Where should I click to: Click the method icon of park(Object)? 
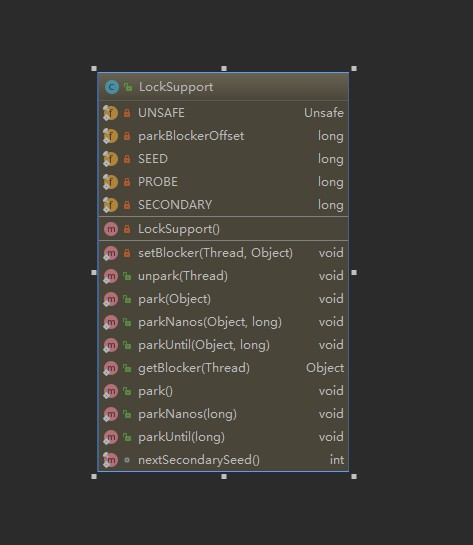pos(111,299)
